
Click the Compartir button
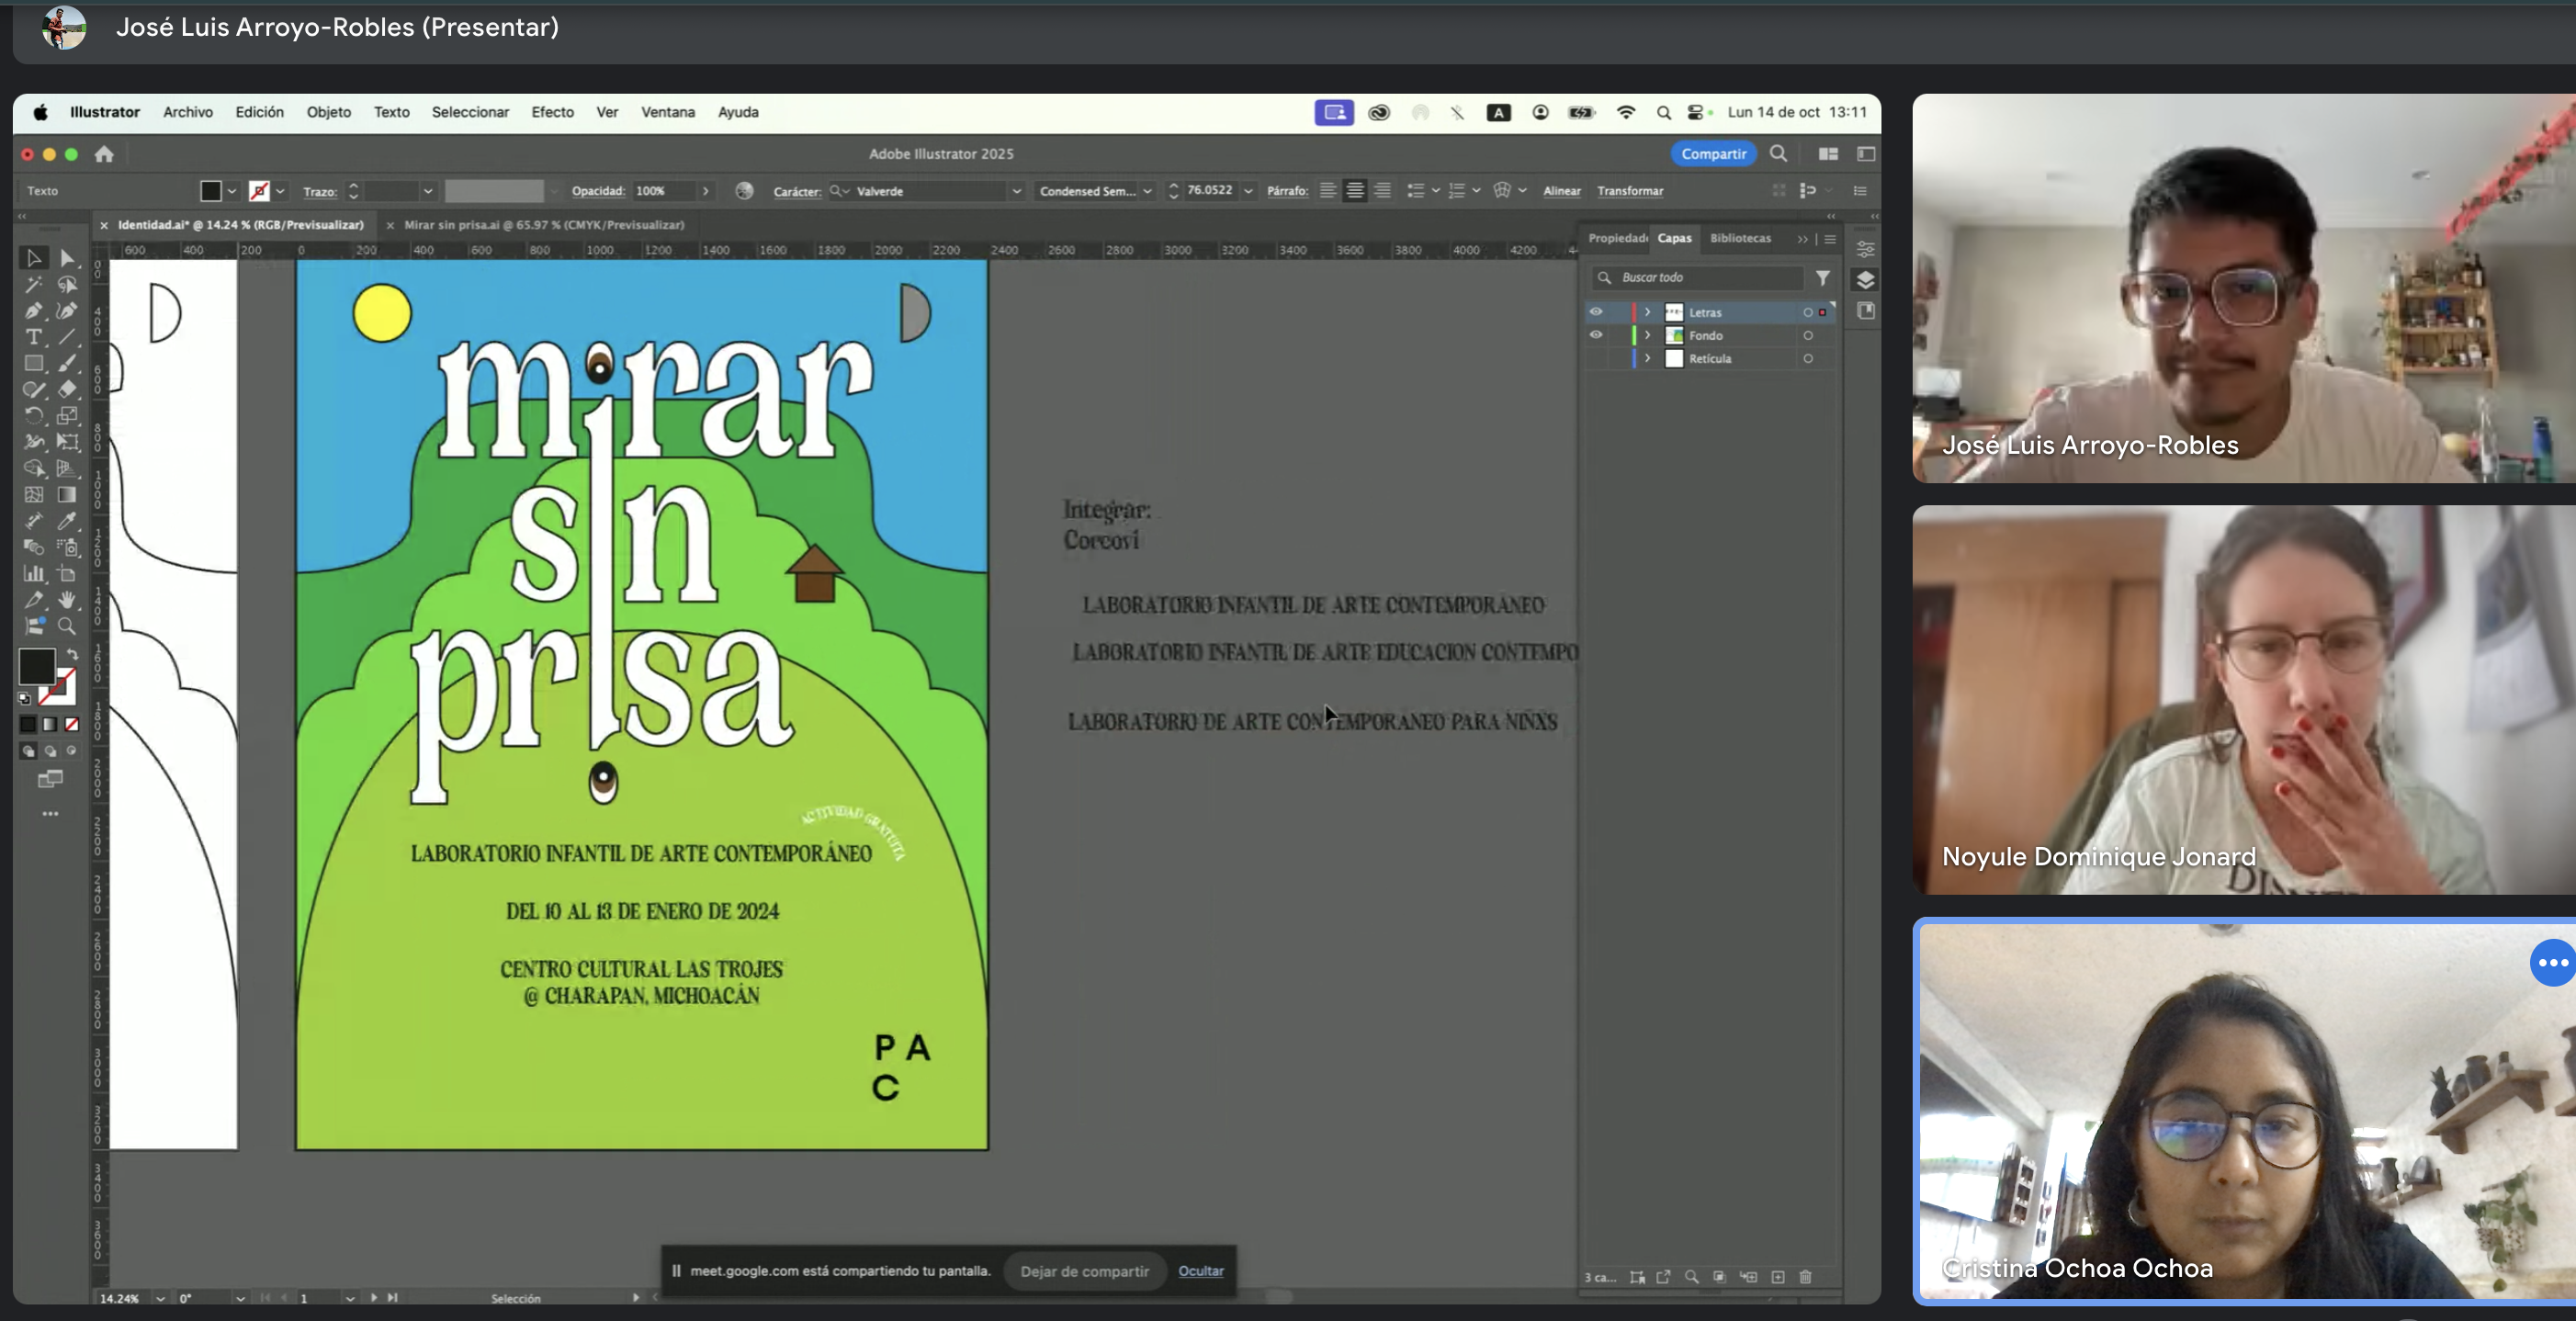(x=1713, y=153)
